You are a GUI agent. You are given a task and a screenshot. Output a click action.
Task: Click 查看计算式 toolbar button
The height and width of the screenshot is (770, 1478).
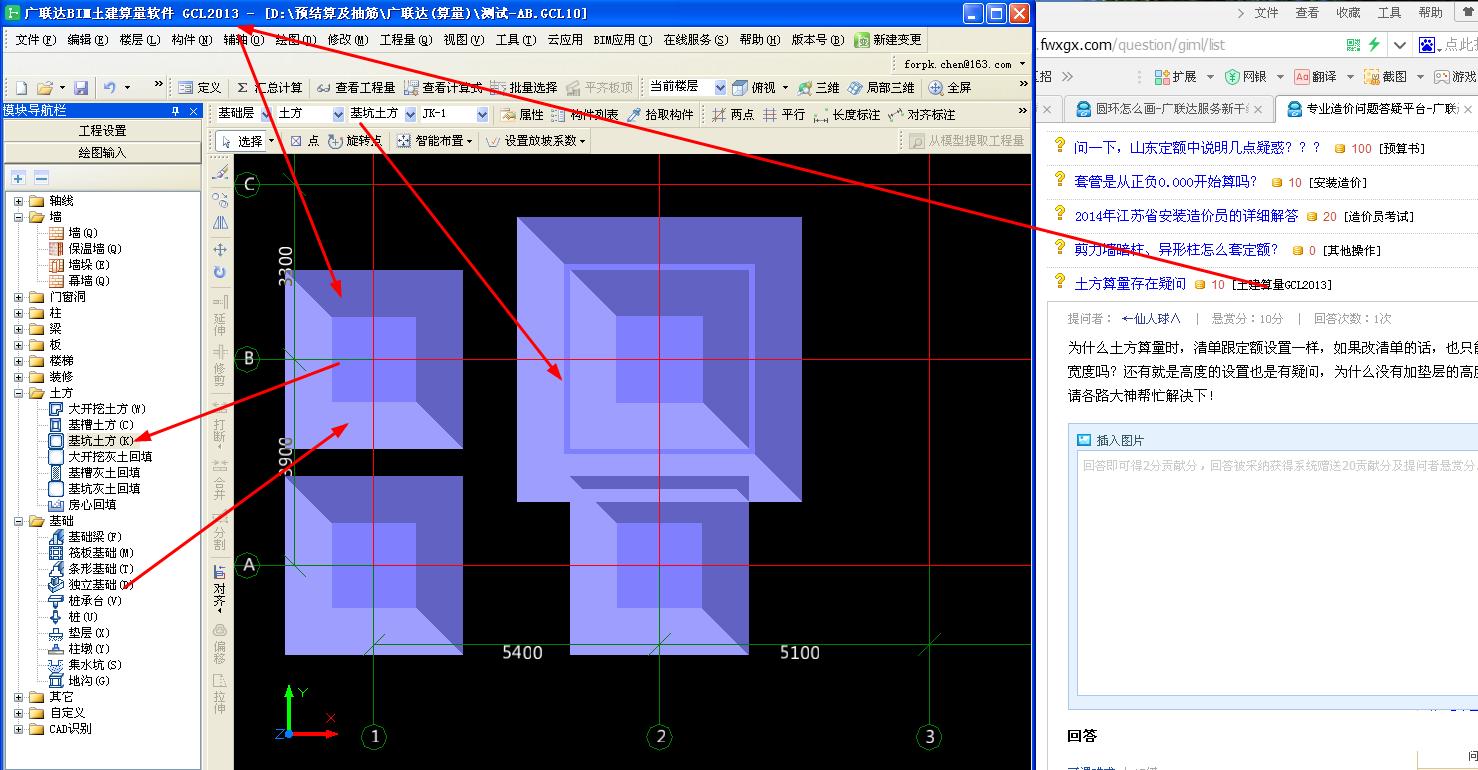tap(443, 88)
